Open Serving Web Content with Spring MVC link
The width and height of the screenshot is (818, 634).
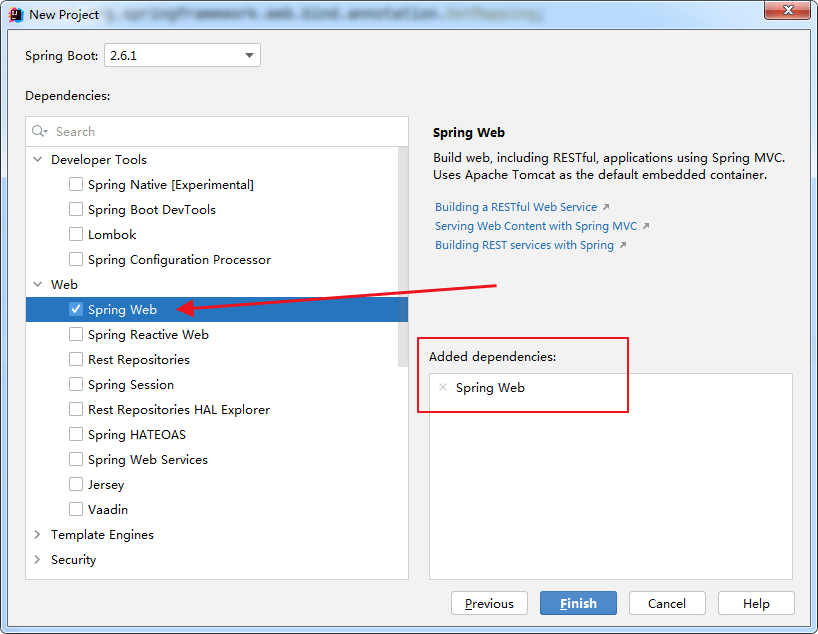pos(536,226)
